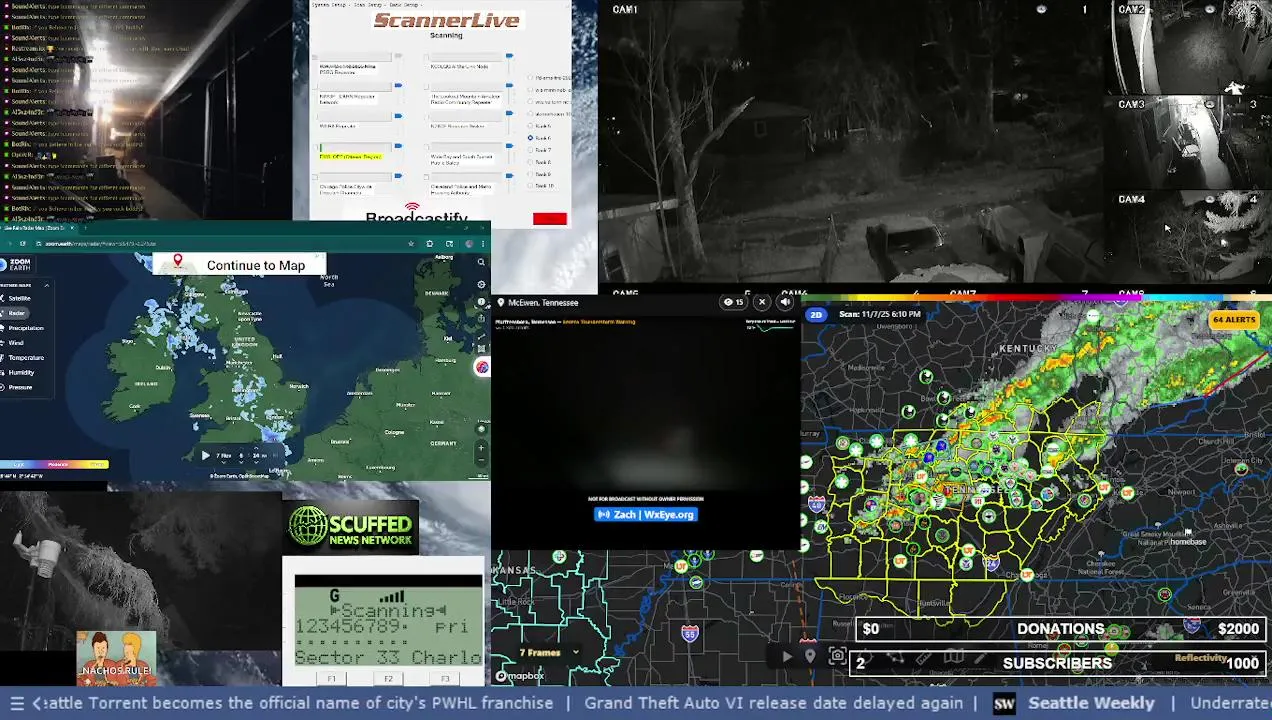This screenshot has width=1272, height=720.
Task: Zoom out on Zoom Earth map
Action: (x=481, y=460)
